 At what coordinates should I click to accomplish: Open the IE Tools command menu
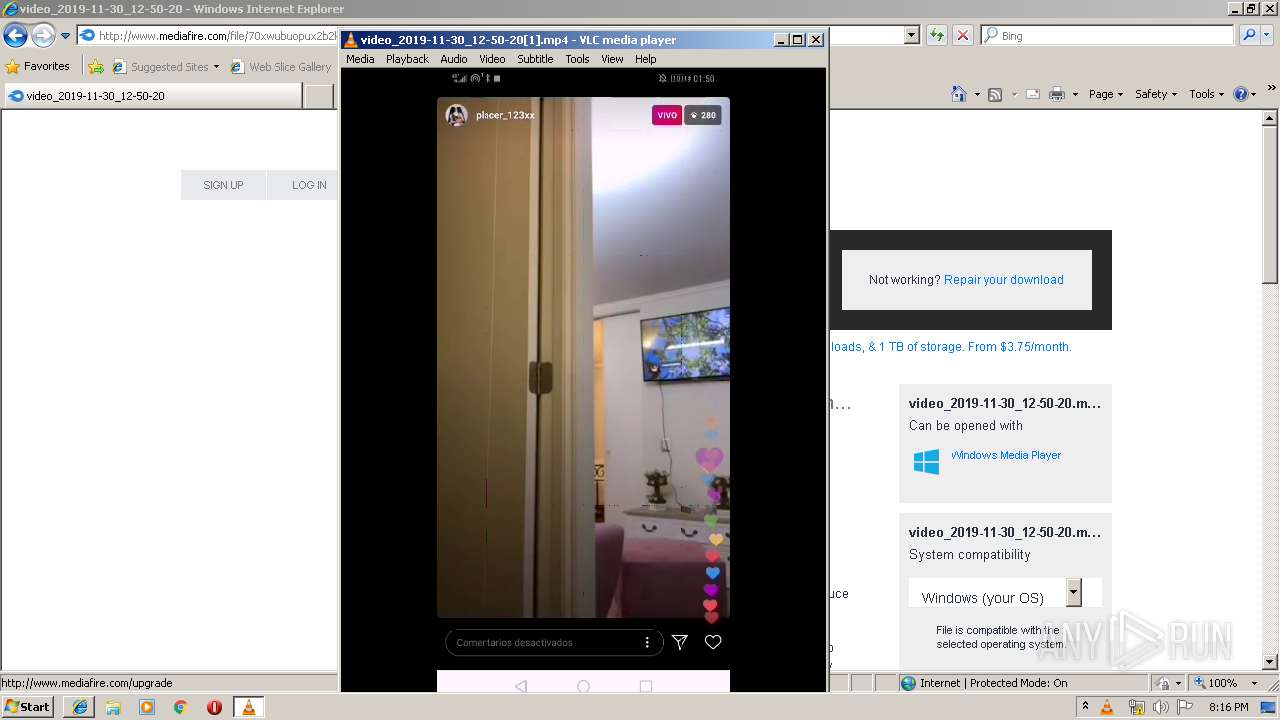pyautogui.click(x=1207, y=94)
